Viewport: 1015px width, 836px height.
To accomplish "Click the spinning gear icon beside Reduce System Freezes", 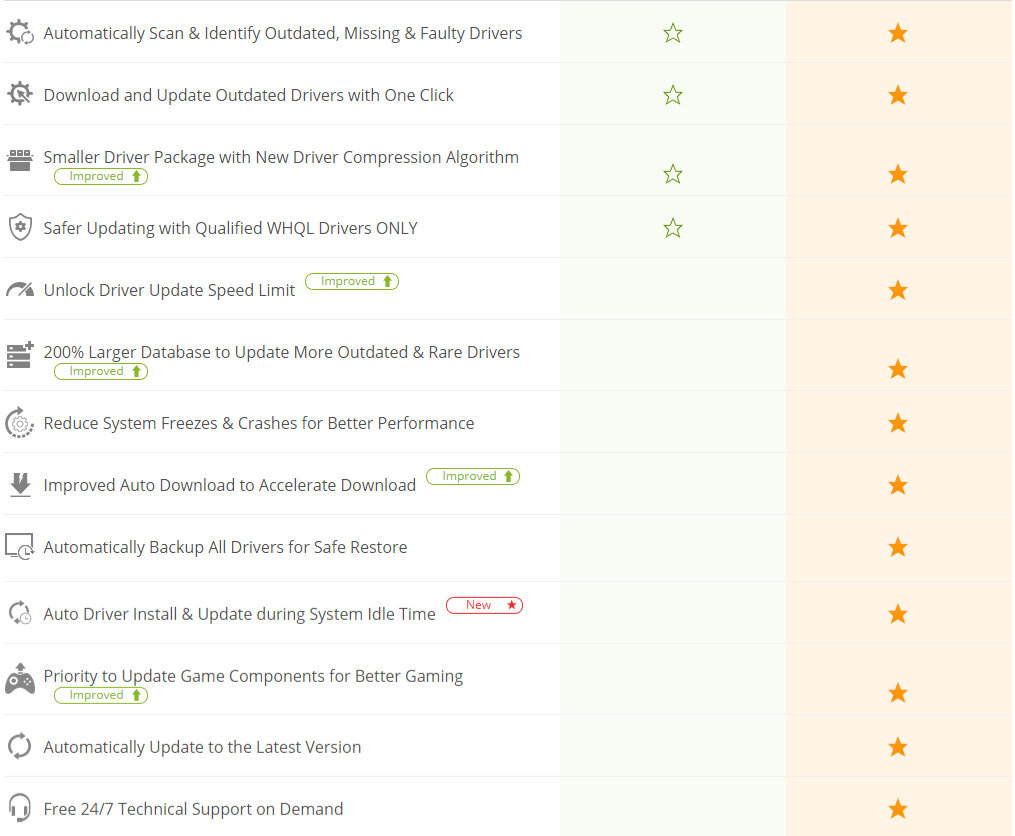I will (x=20, y=423).
